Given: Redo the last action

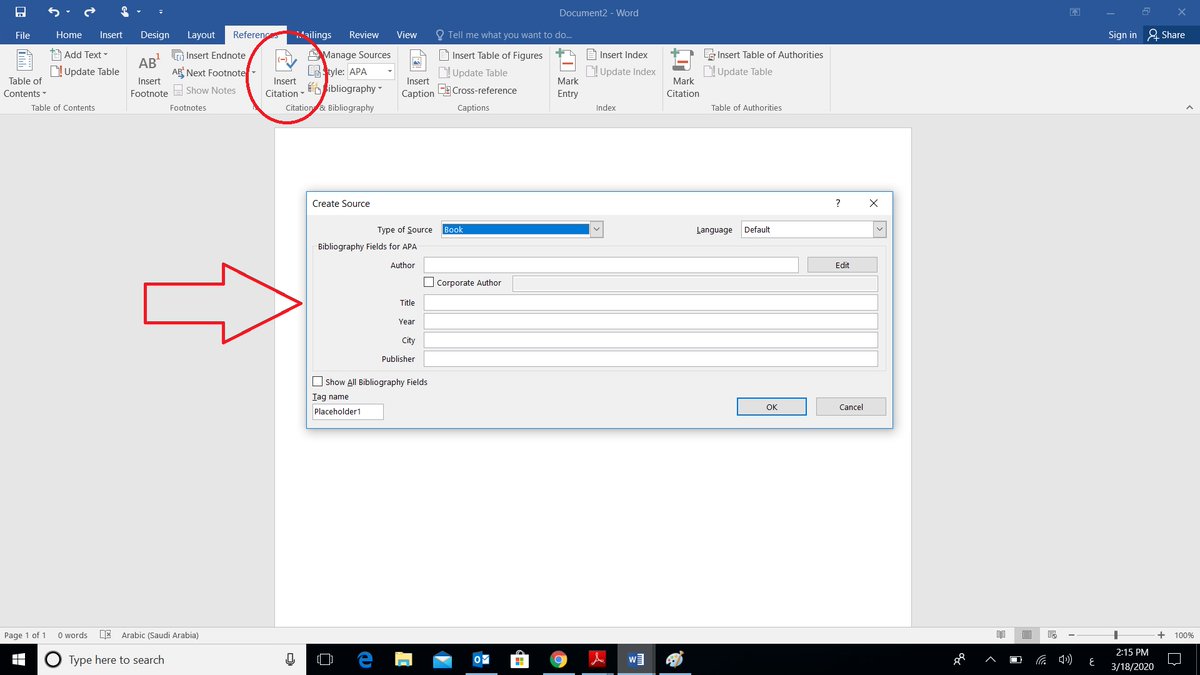Looking at the screenshot, I should 89,12.
